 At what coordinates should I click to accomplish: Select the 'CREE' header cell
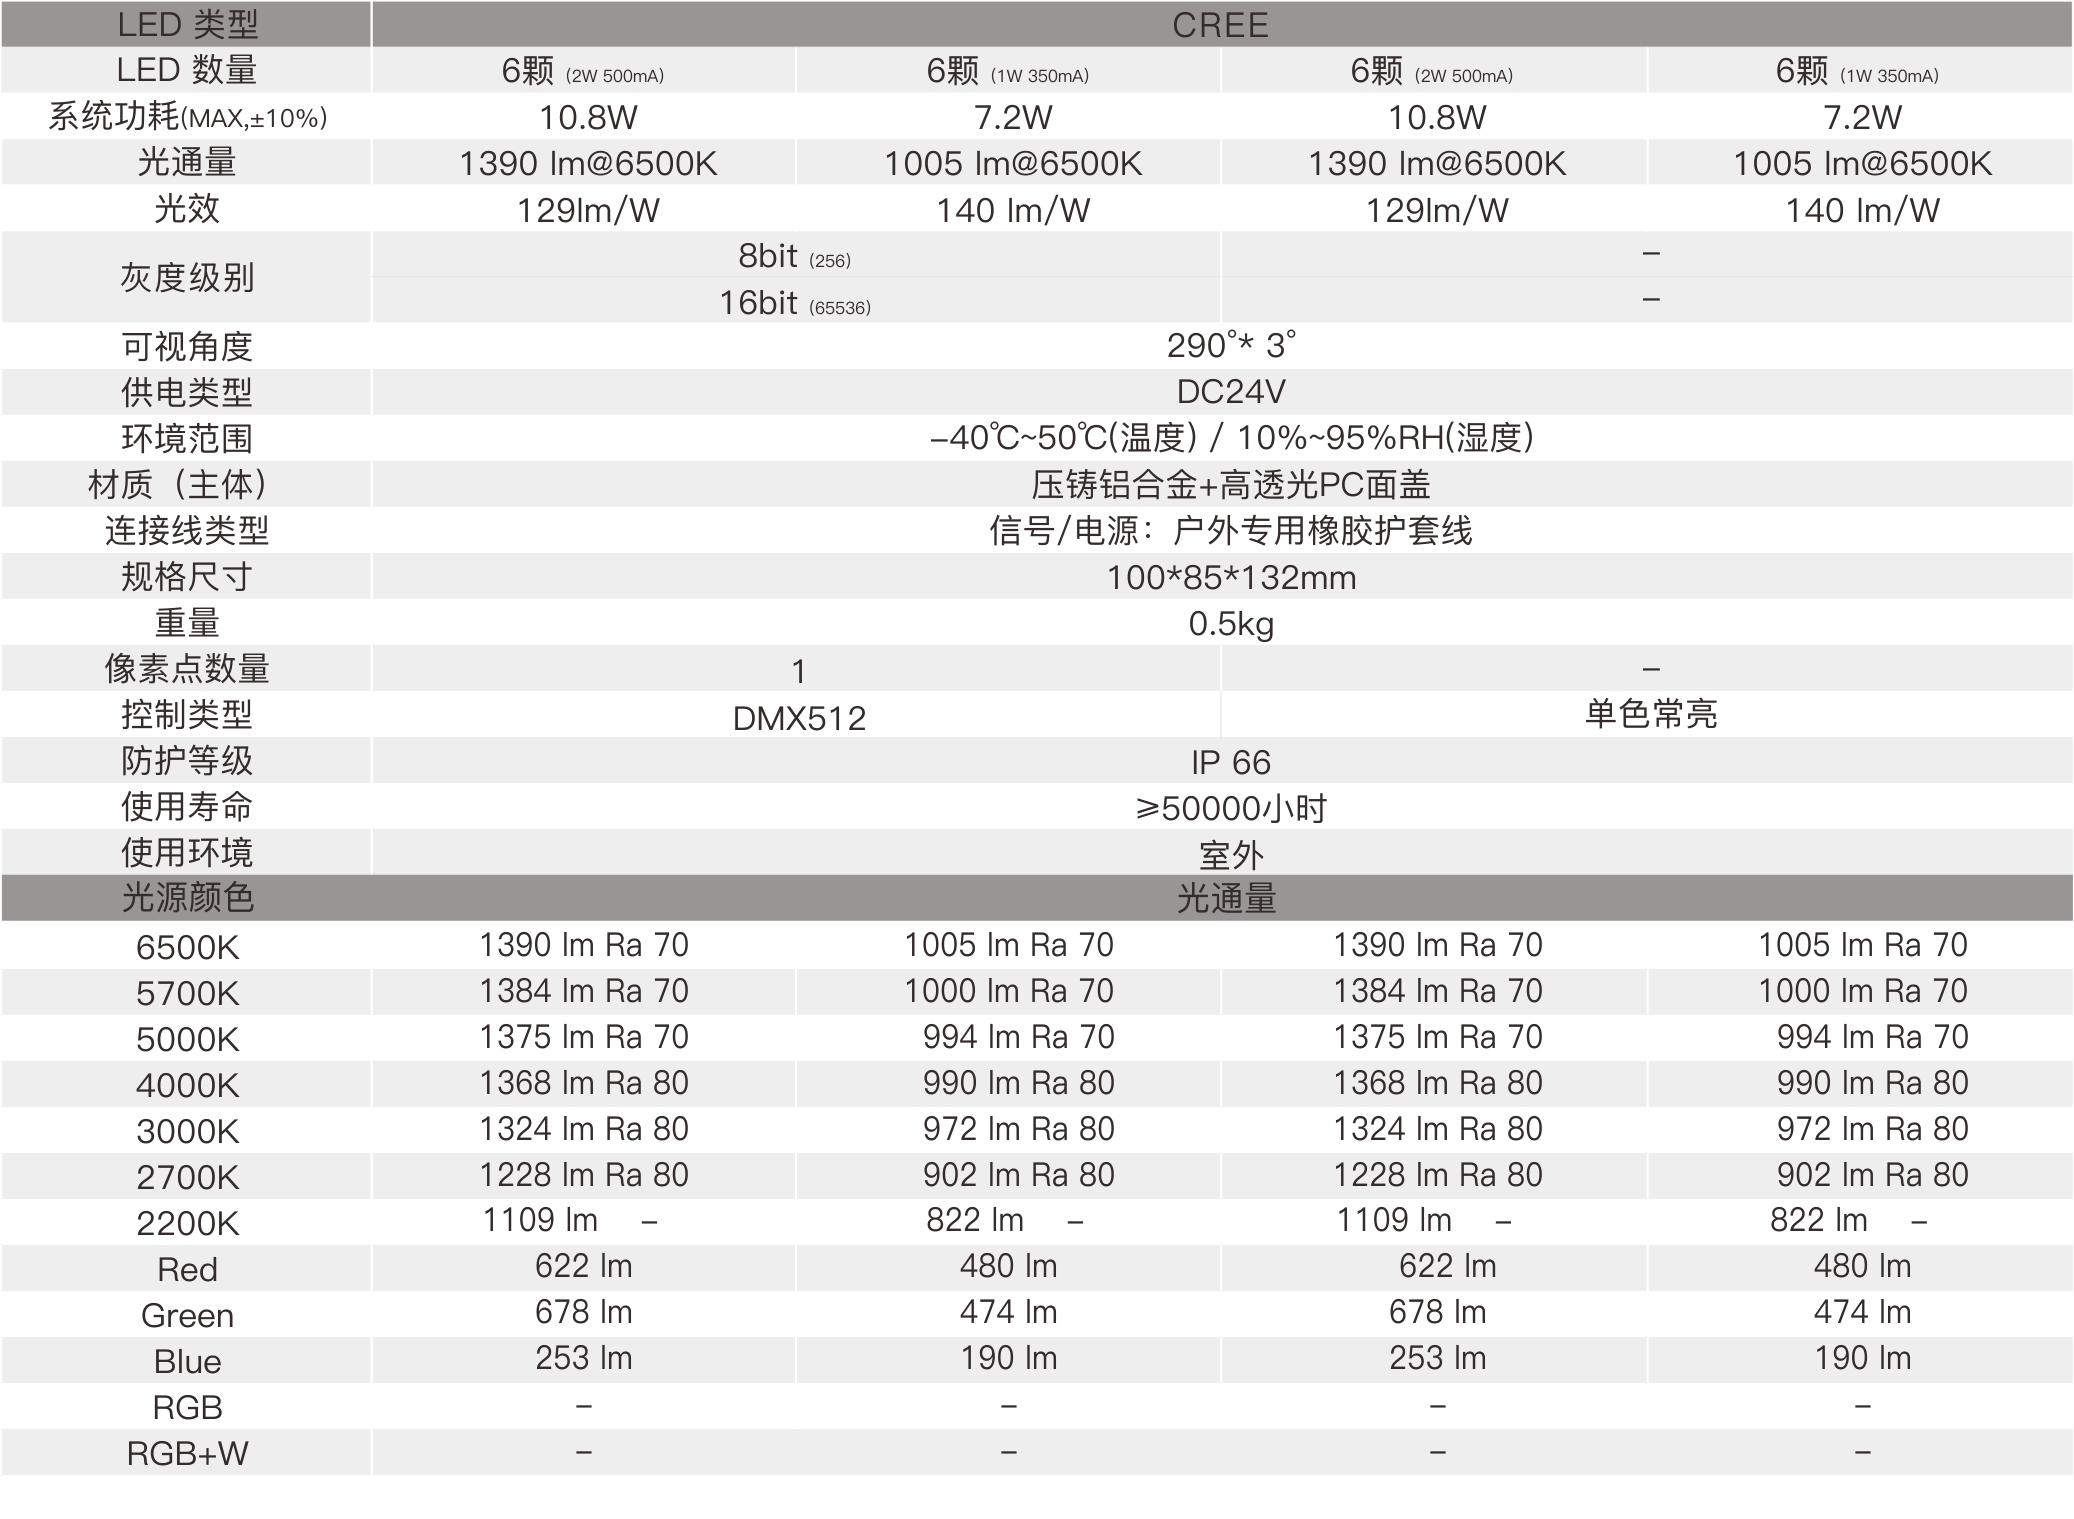(1221, 24)
